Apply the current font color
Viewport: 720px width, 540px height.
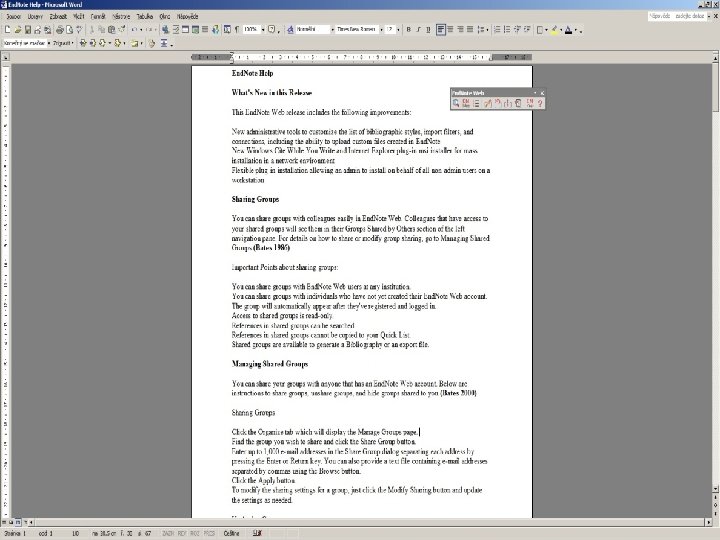pyautogui.click(x=568, y=30)
